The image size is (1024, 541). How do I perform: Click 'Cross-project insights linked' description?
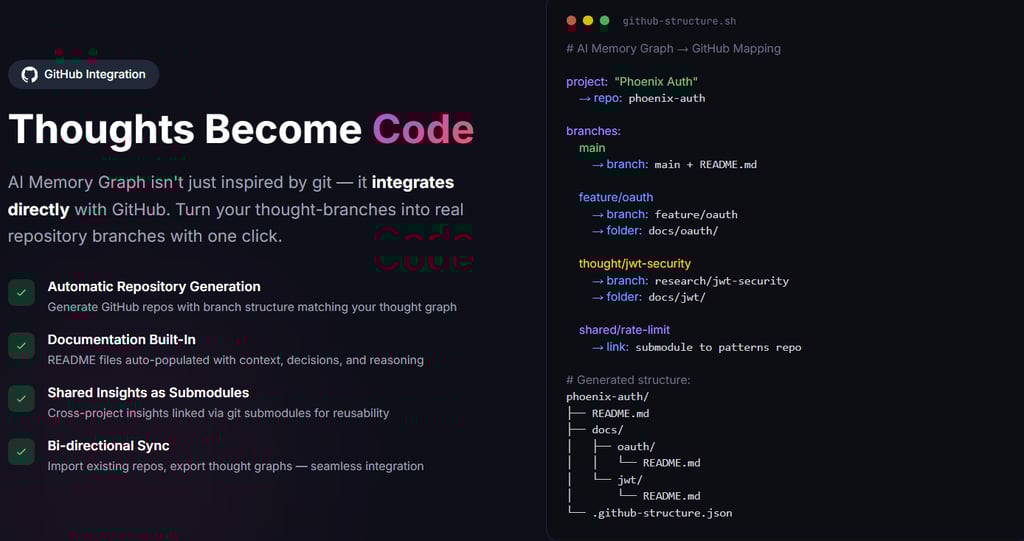click(219, 413)
